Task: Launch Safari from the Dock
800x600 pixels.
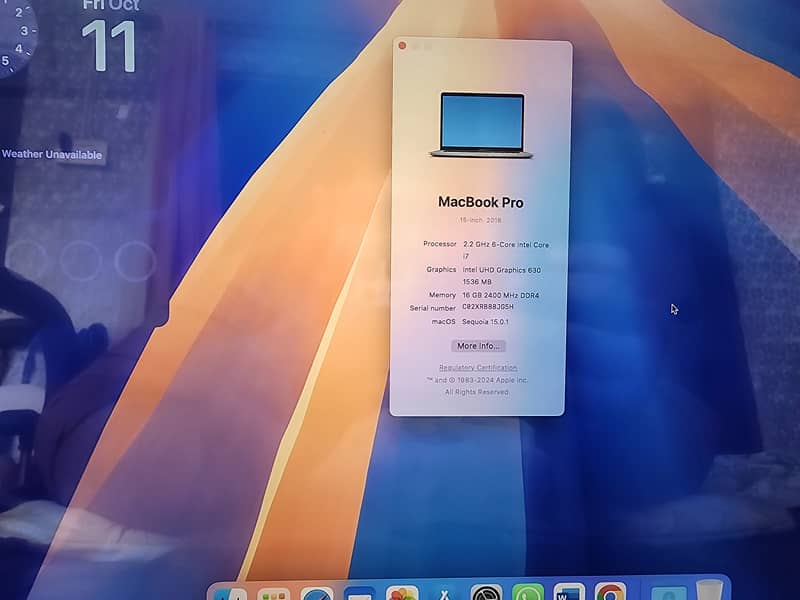Action: click(x=316, y=593)
